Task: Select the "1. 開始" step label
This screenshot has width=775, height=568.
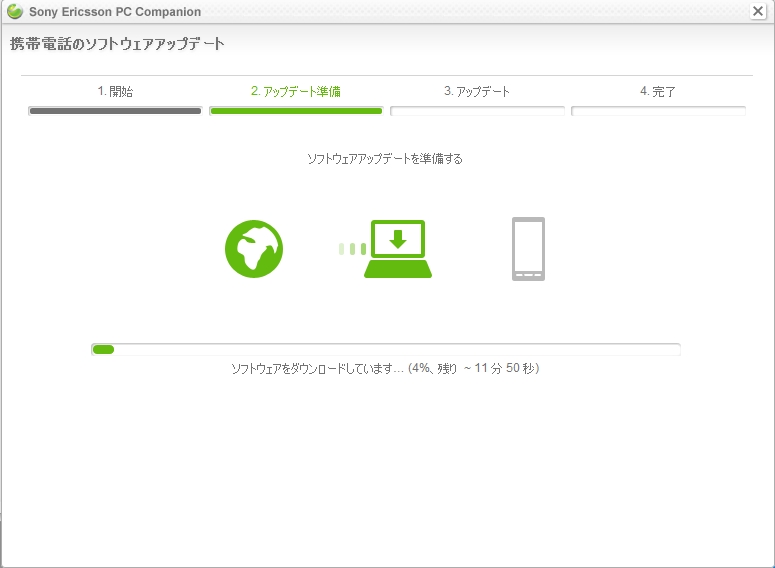Action: click(x=115, y=91)
